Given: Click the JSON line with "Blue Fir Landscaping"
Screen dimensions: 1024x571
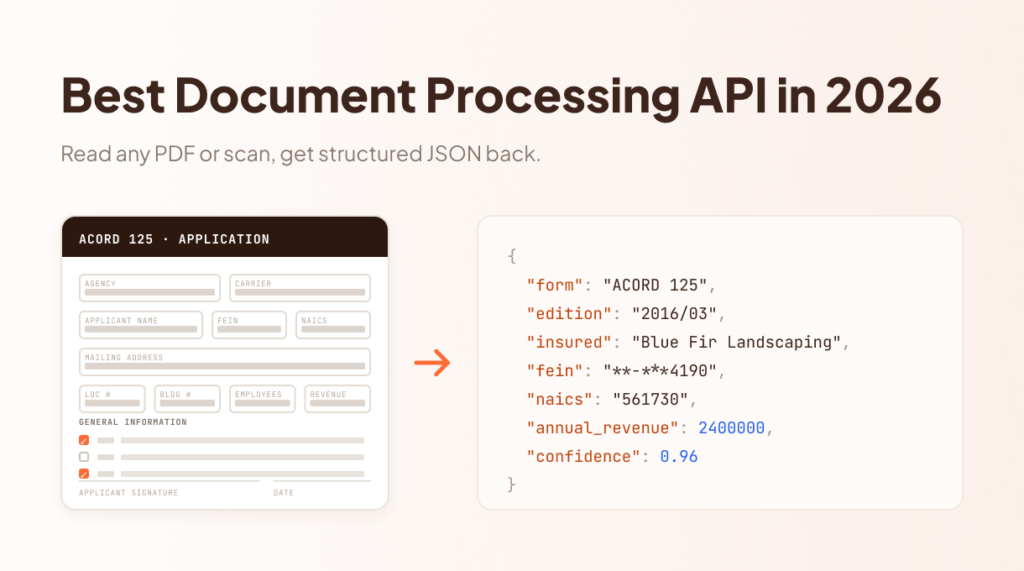Looking at the screenshot, I should [x=688, y=342].
